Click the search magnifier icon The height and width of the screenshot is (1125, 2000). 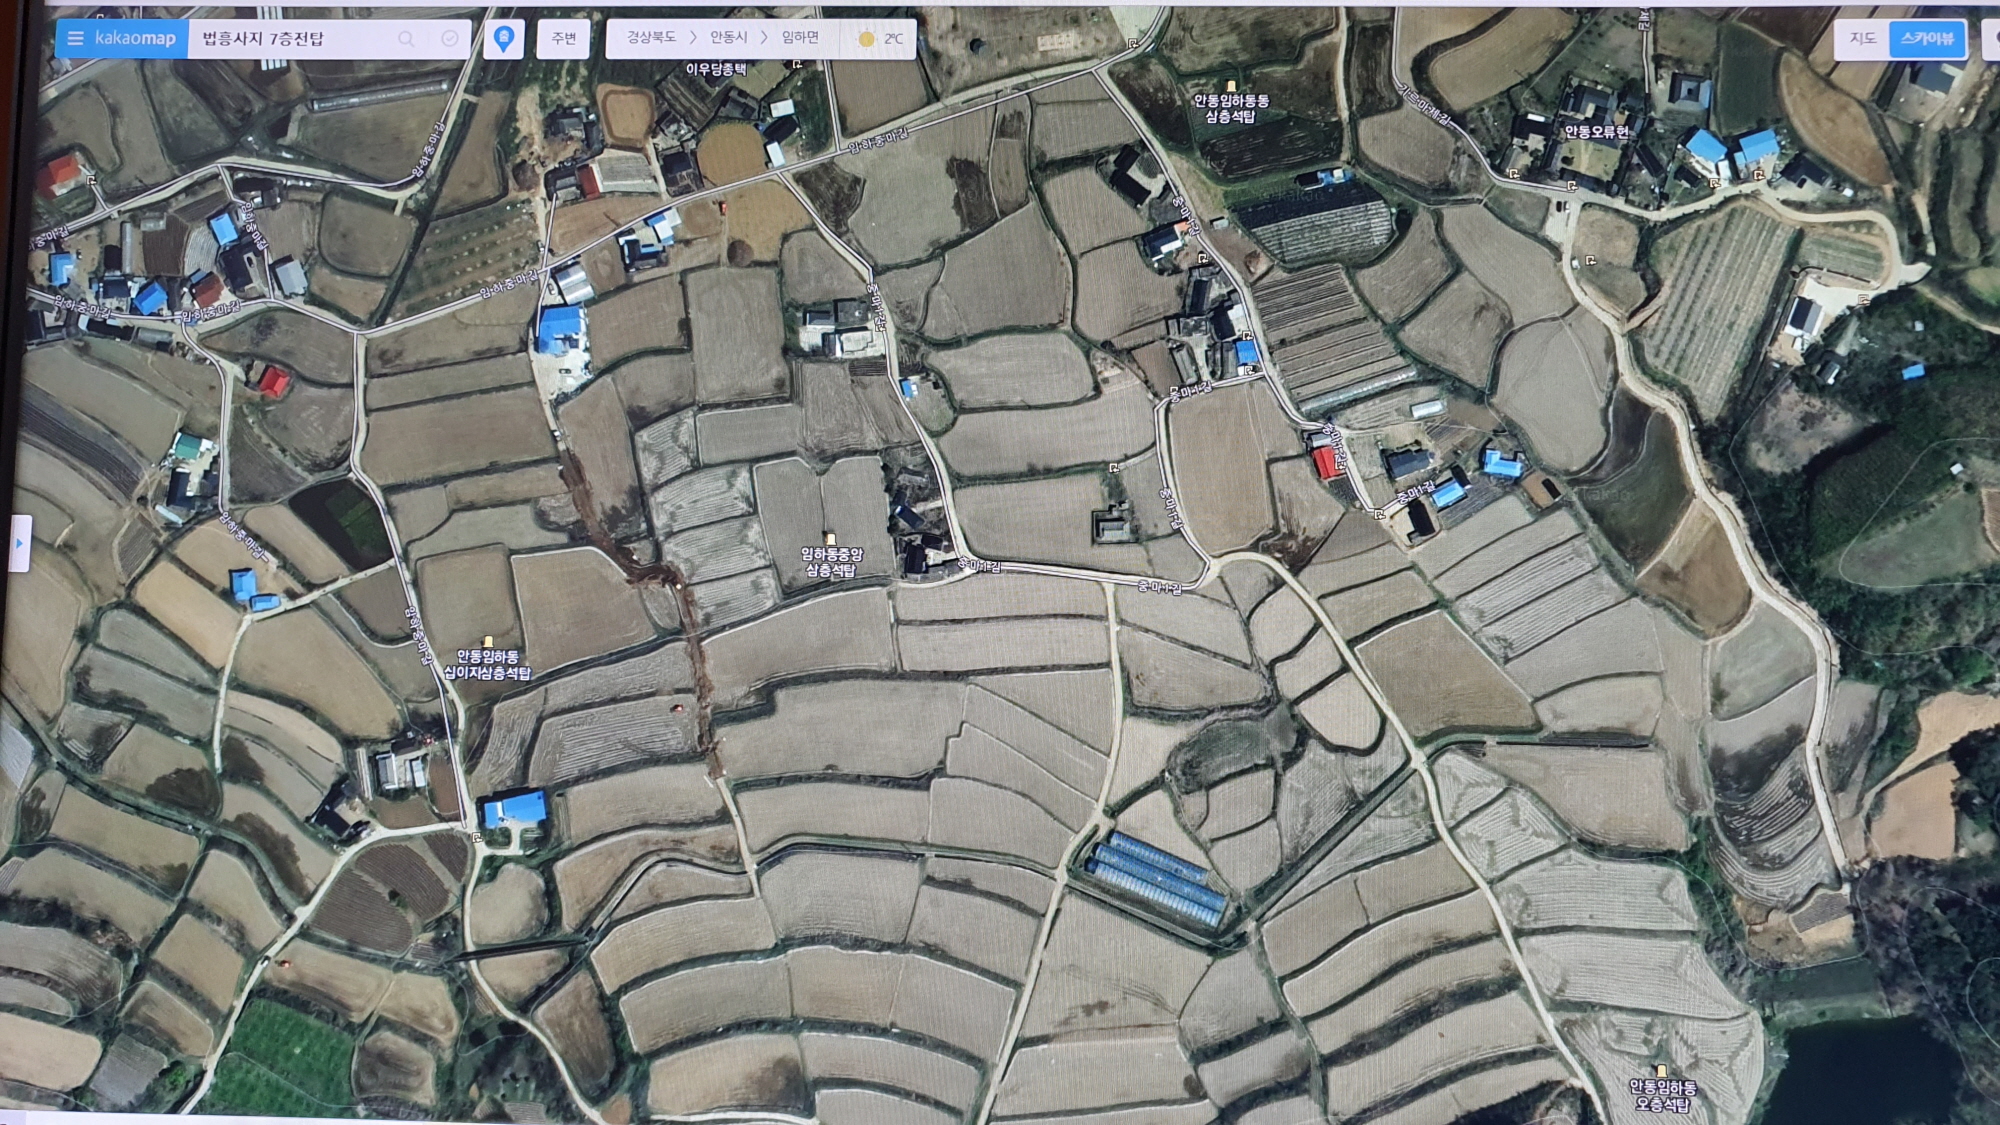406,39
